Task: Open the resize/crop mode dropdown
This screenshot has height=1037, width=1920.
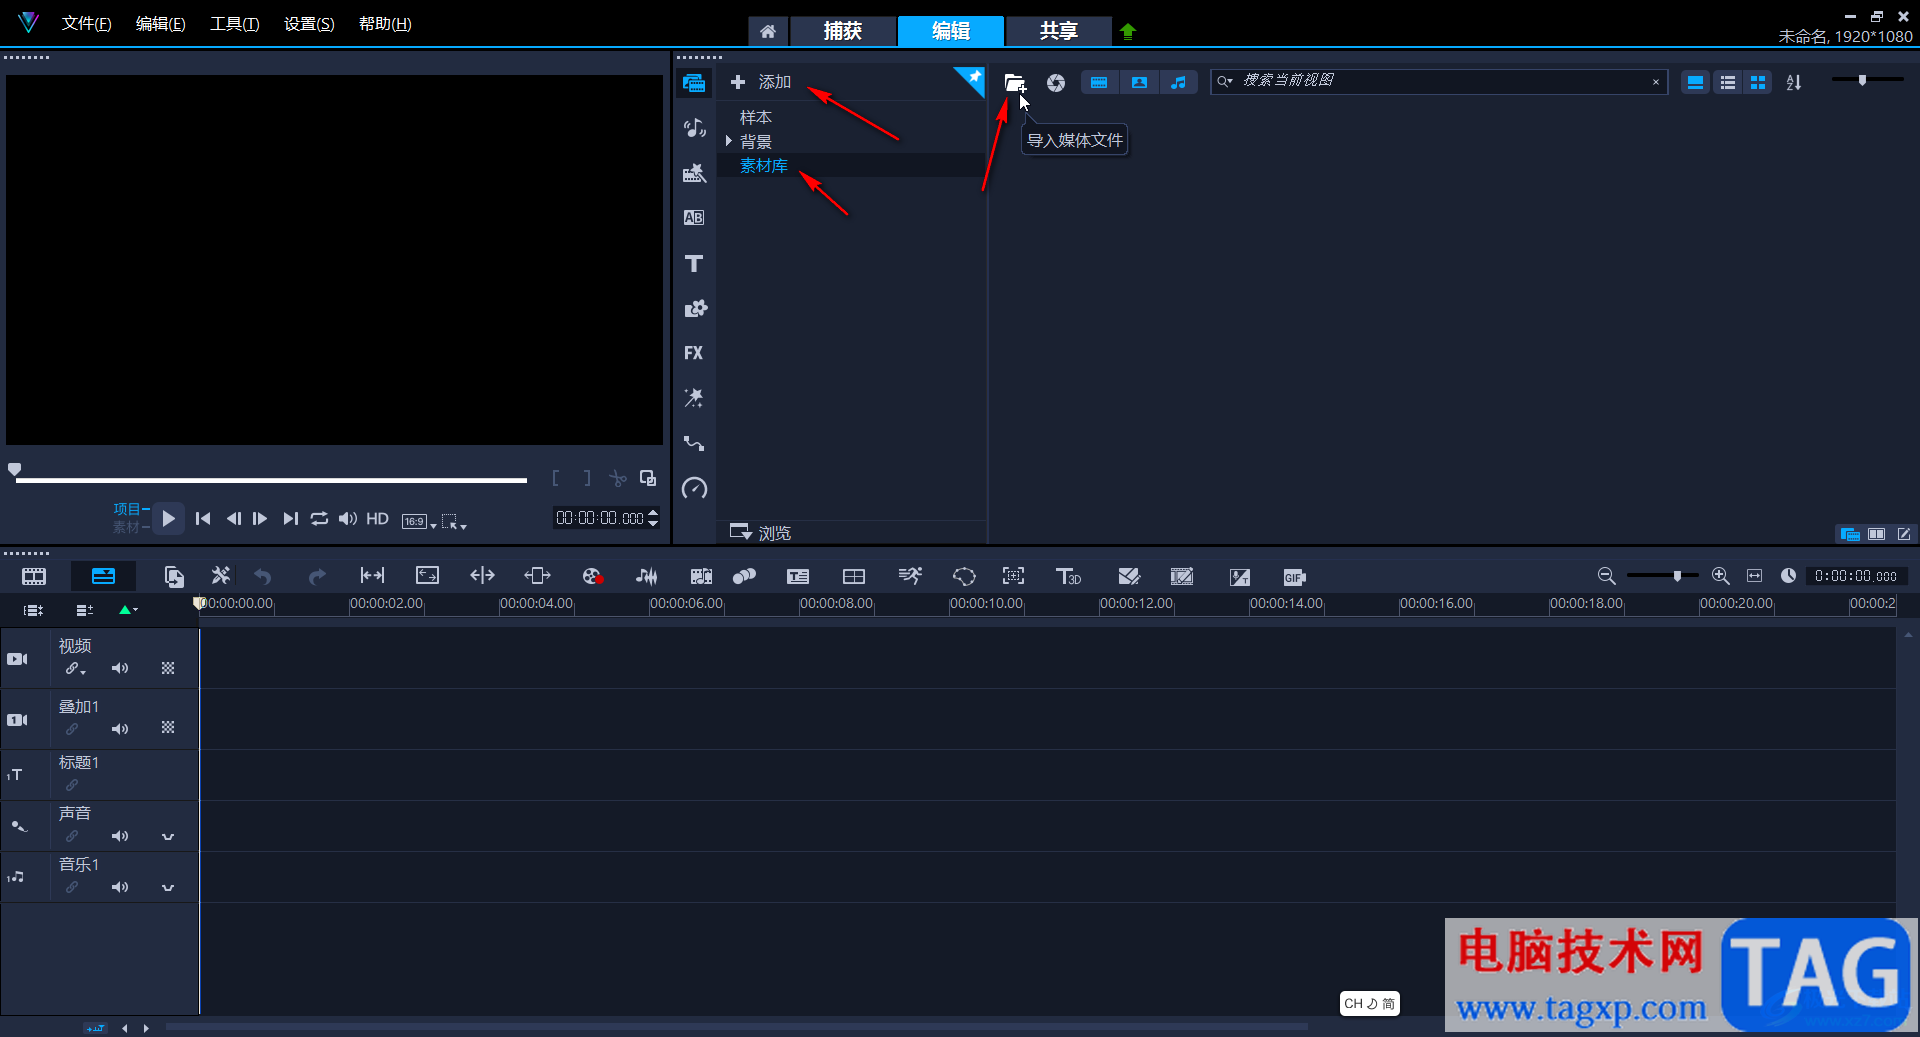Action: pyautogui.click(x=455, y=520)
